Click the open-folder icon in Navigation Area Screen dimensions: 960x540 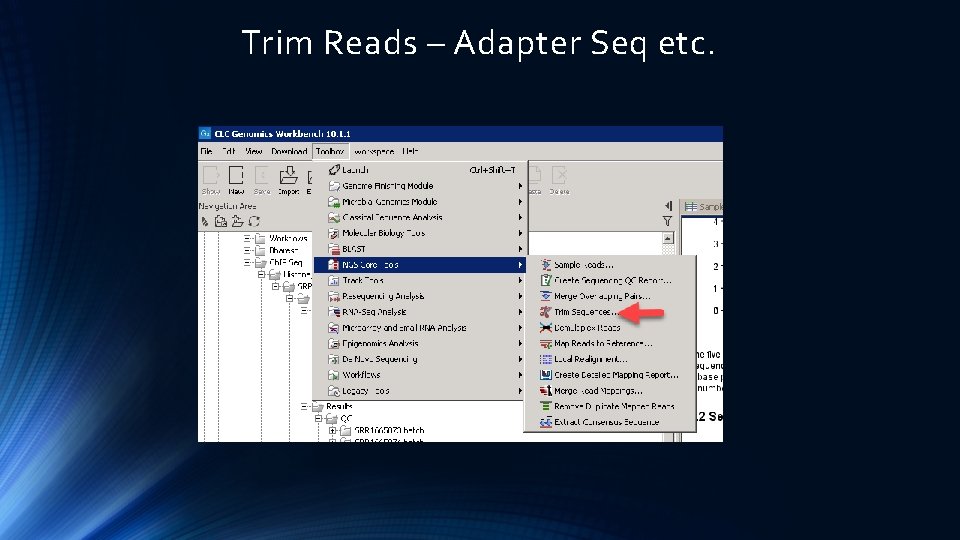coord(238,221)
